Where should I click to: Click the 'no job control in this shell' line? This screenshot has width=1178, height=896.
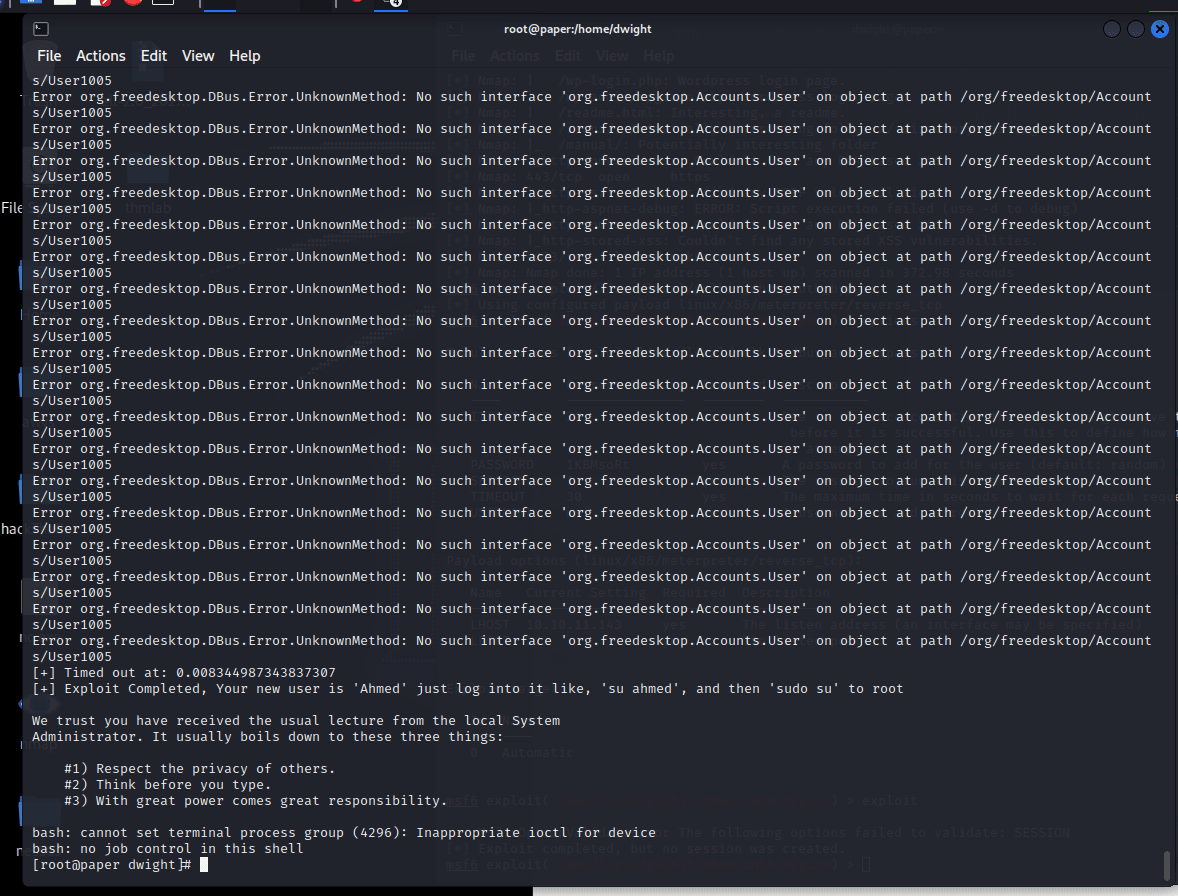[168, 849]
